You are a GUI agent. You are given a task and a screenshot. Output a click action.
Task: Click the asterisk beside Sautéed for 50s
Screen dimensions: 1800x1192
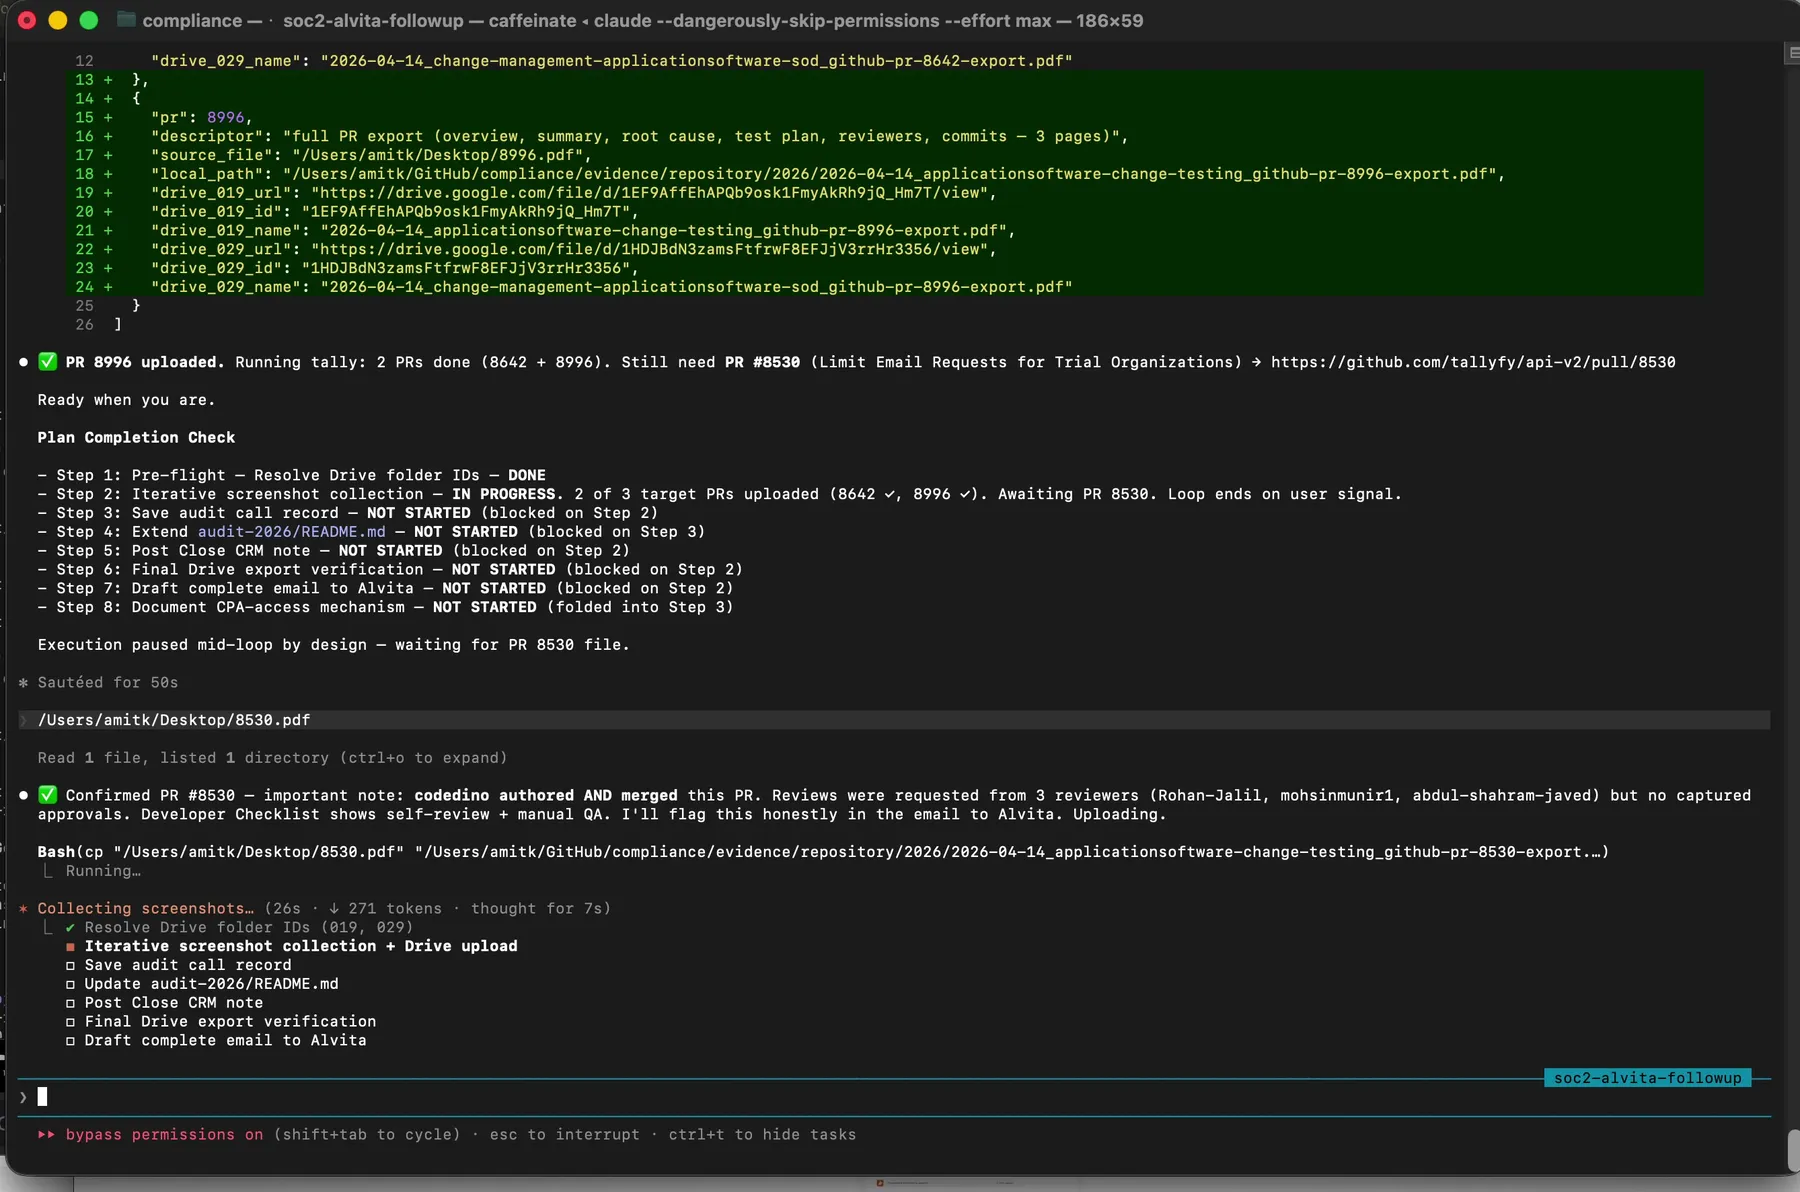[23, 683]
